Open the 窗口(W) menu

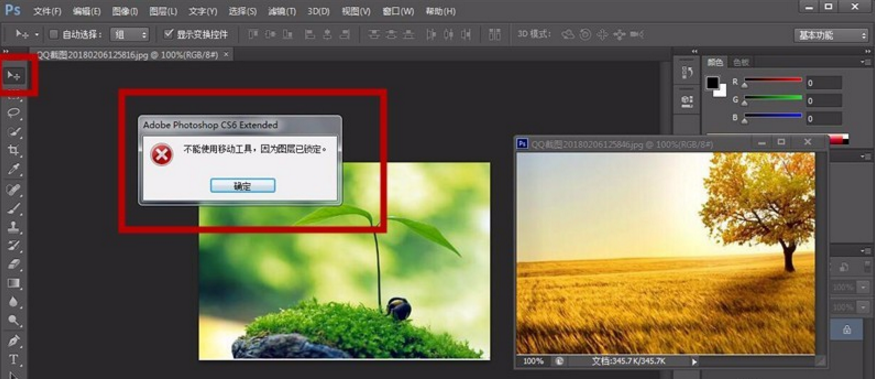398,11
